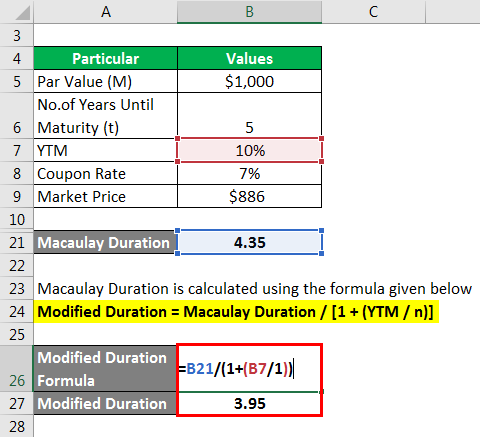Select row 6 header

click(17, 116)
